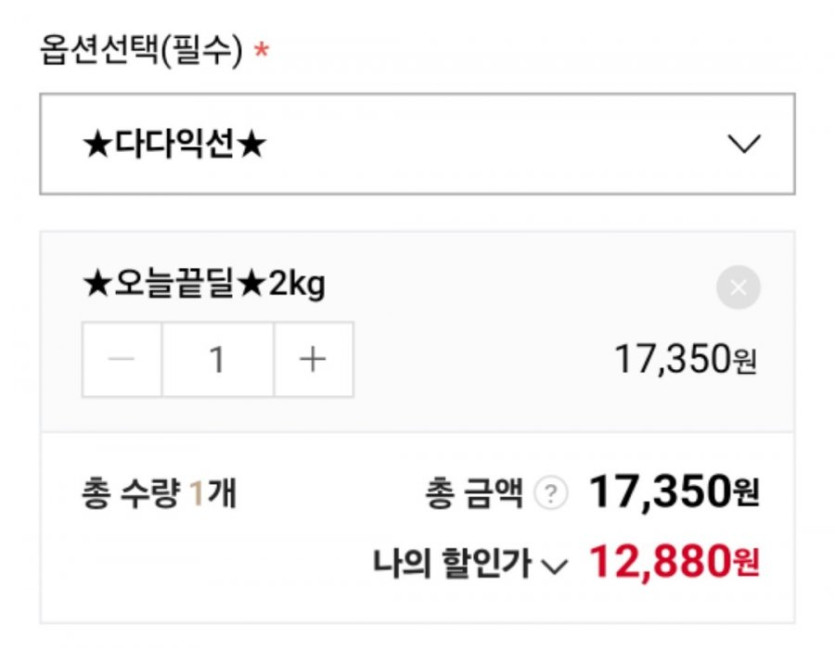Open the ★다다익선★ option dropdown
The width and height of the screenshot is (835, 650).
click(417, 144)
